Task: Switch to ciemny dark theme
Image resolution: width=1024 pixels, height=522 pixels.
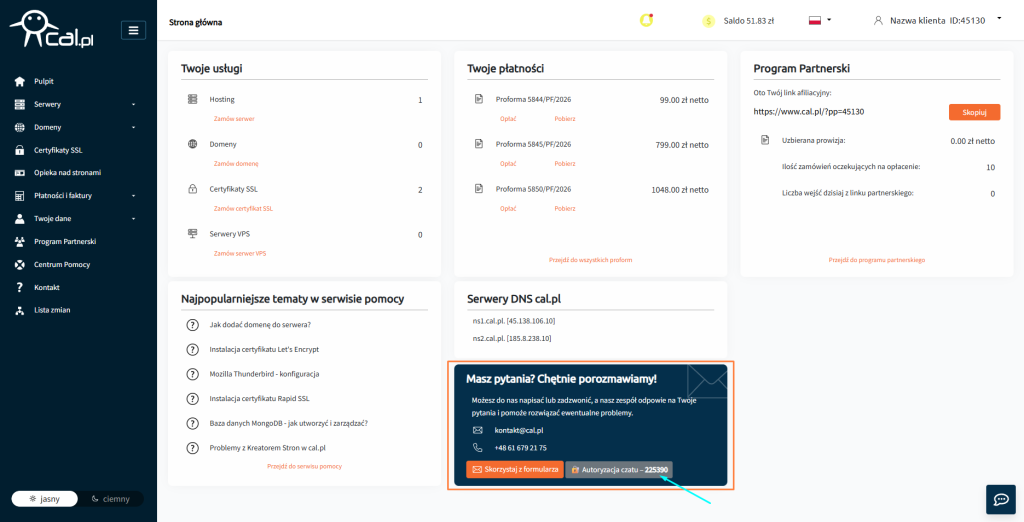Action: tap(110, 498)
